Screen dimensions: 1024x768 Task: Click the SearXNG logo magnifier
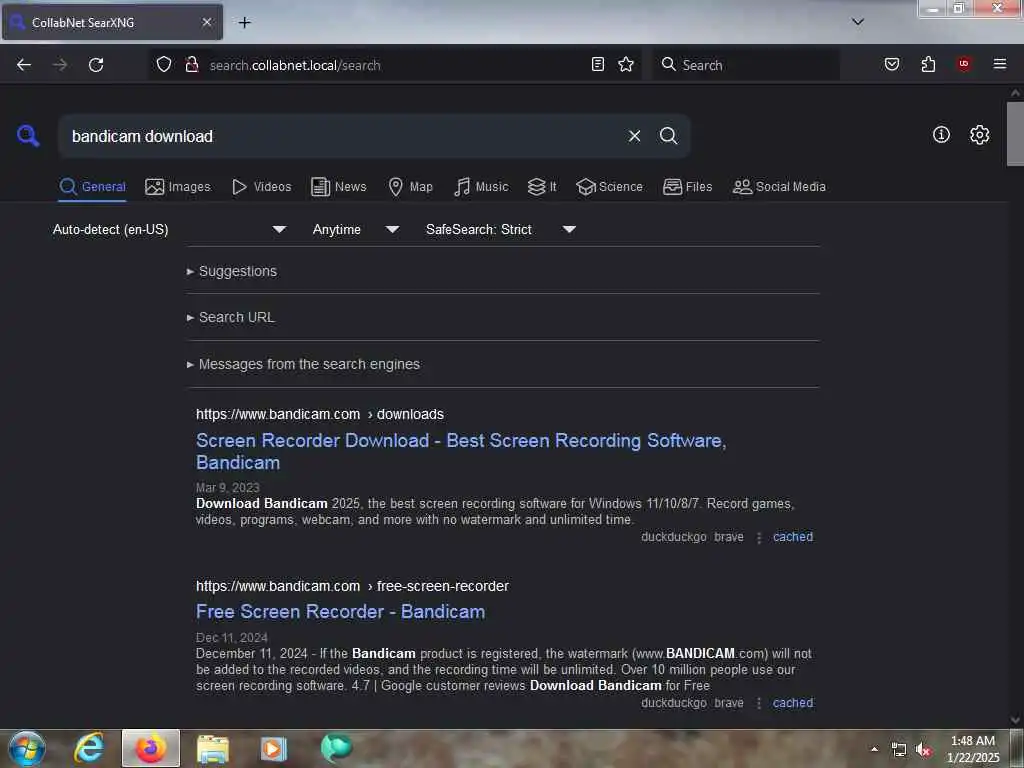(x=28, y=136)
